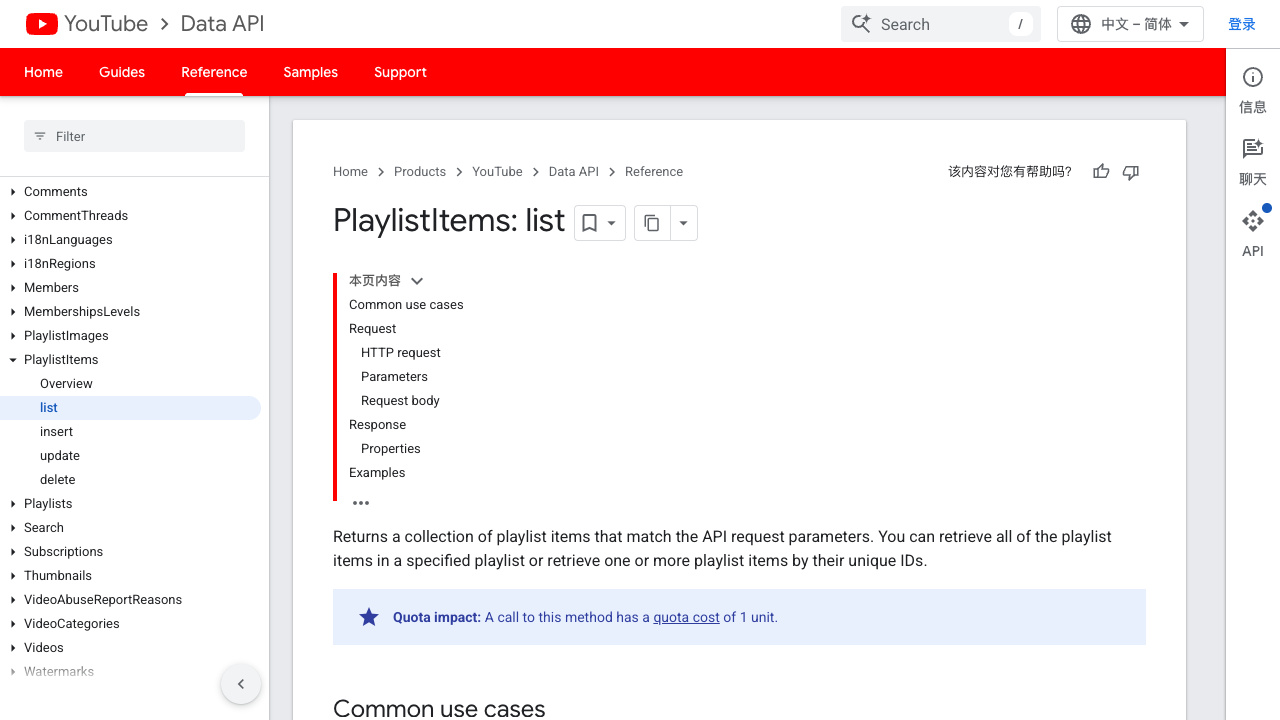The width and height of the screenshot is (1280, 720).
Task: Open the 信息 info panel icon
Action: pyautogui.click(x=1253, y=78)
